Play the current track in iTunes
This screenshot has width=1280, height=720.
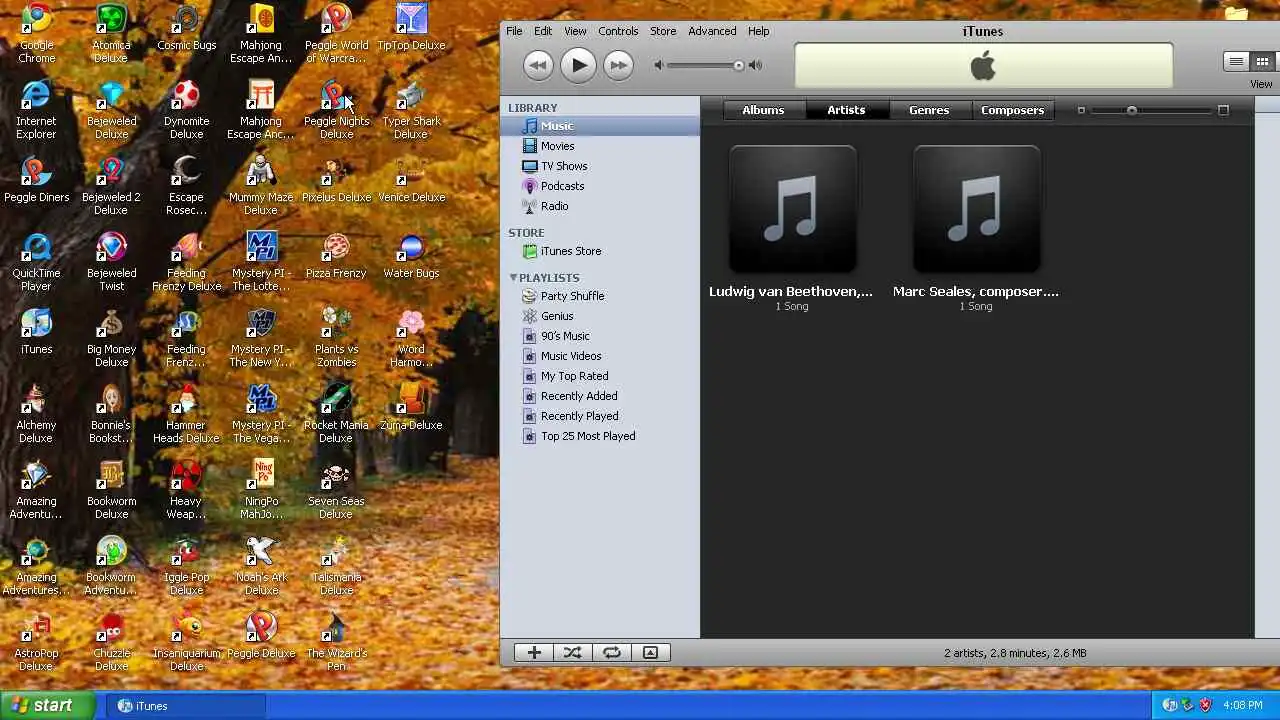(x=578, y=65)
